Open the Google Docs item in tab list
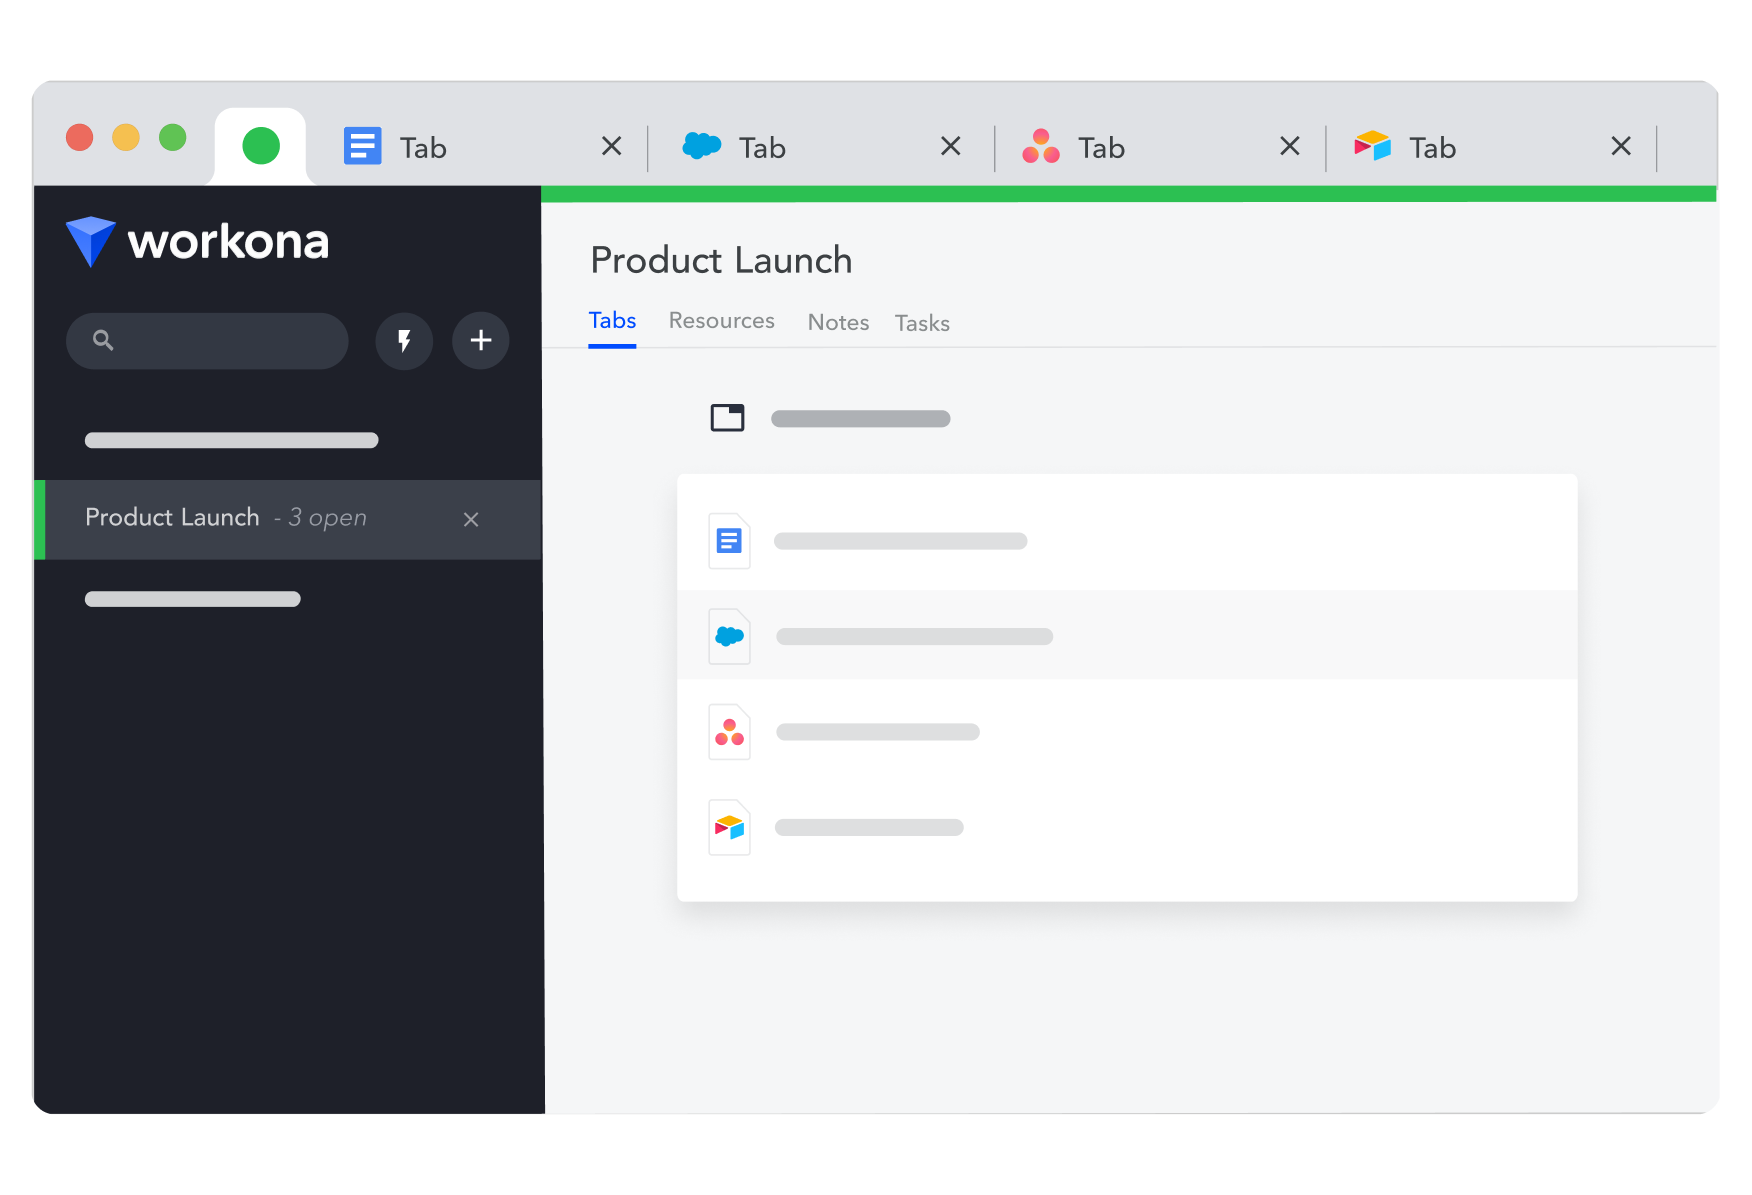The width and height of the screenshot is (1752, 1195). click(x=1127, y=541)
